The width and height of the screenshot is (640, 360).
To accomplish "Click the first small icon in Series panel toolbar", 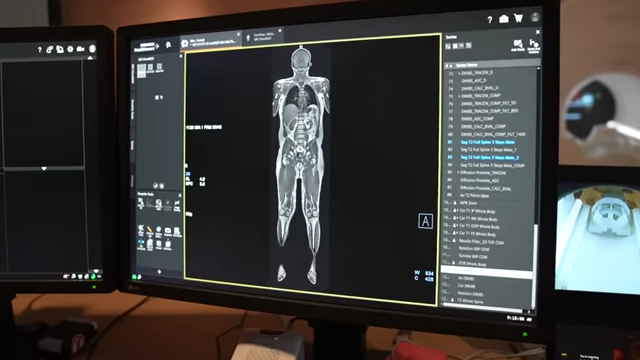I will point(448,46).
